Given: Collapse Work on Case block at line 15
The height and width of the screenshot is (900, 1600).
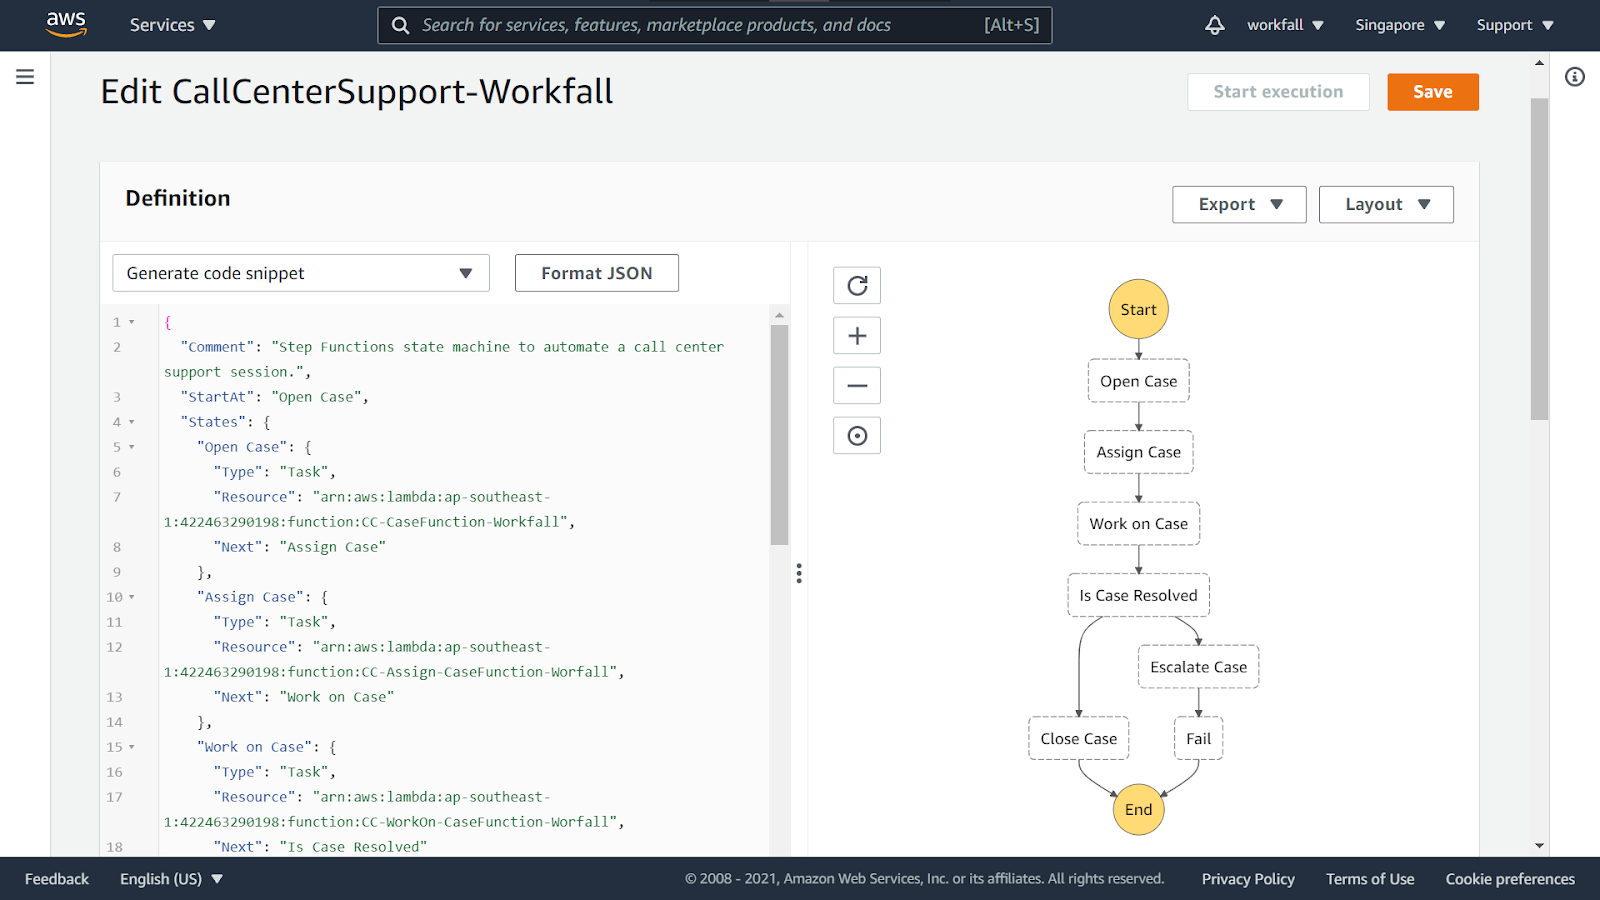Looking at the screenshot, I should click(131, 747).
